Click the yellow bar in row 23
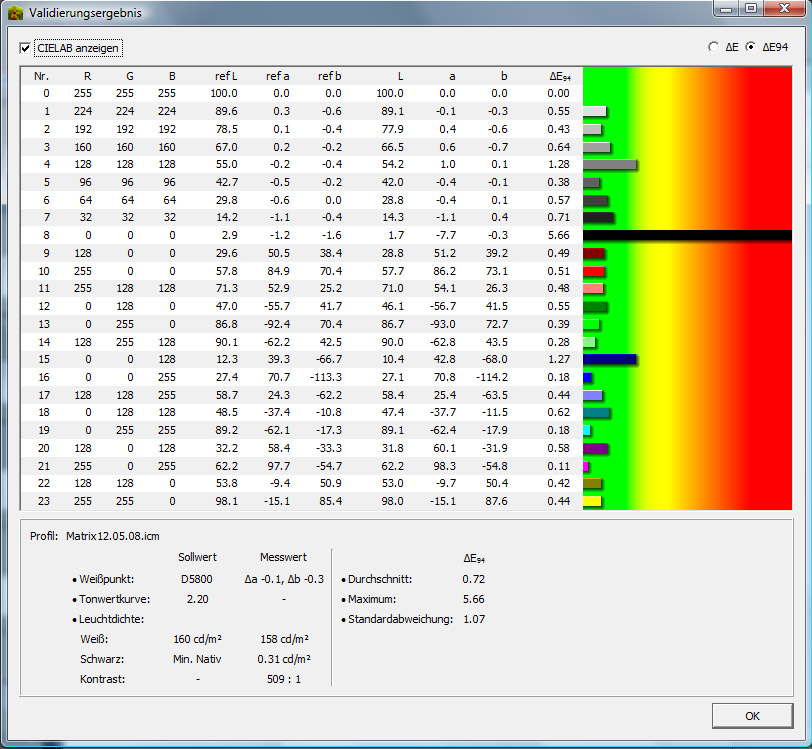This screenshot has width=812, height=749. [x=592, y=500]
